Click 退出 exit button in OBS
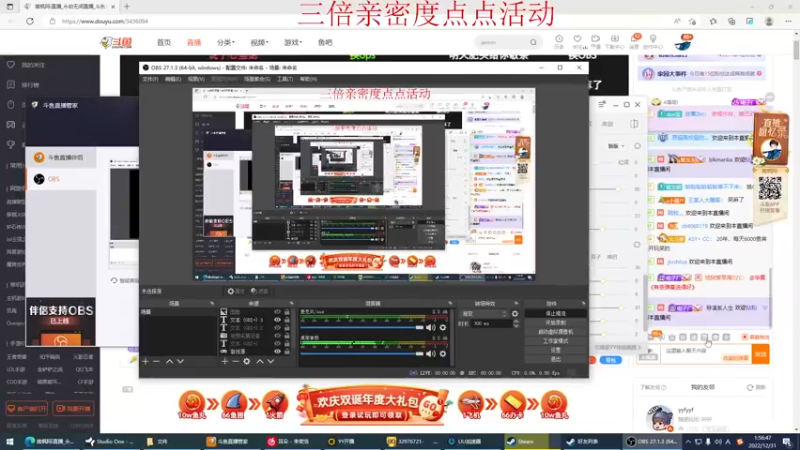 555,359
